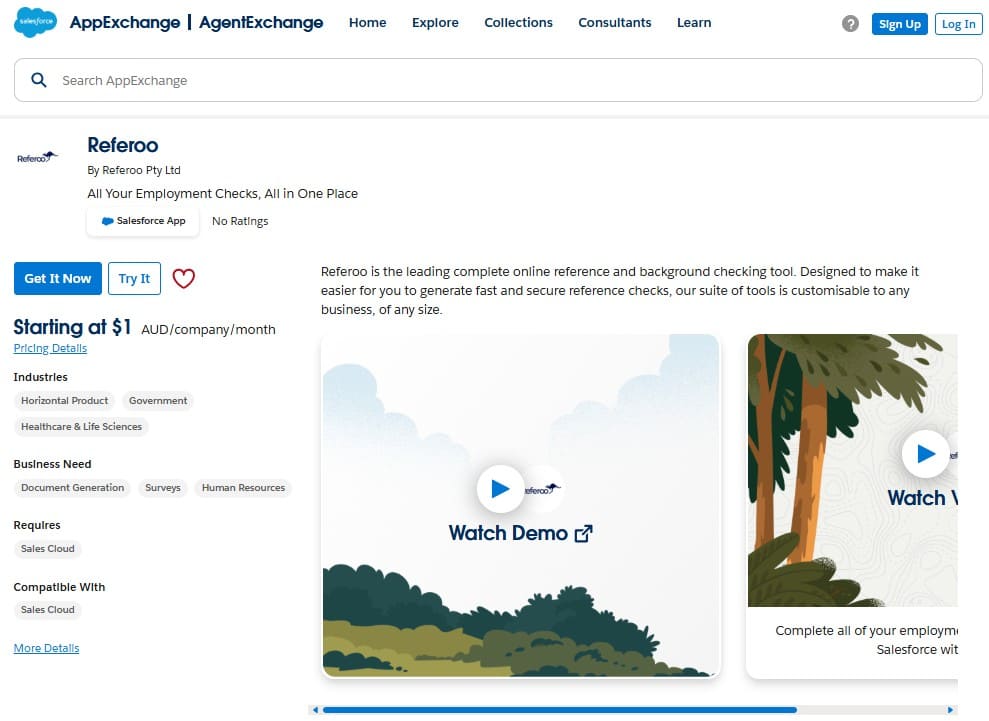Add Referoo to favorites with heart icon
989x721 pixels.
(184, 278)
